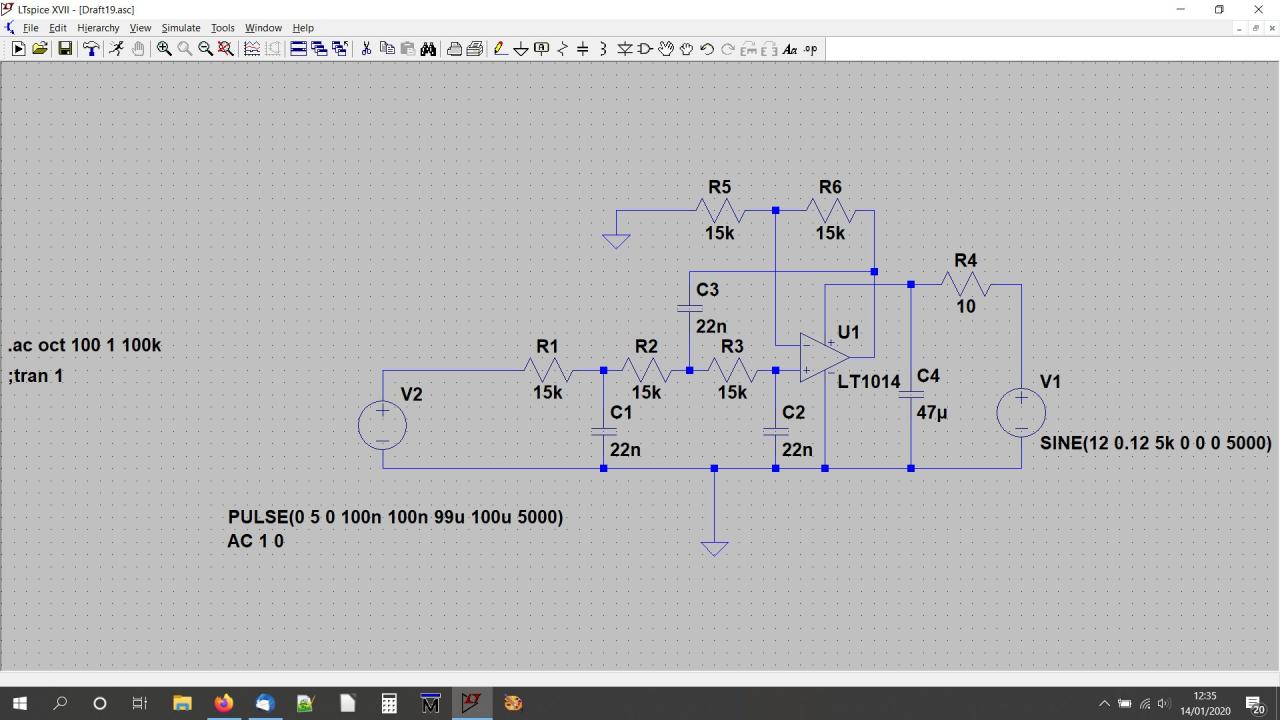Open the Control Panel hammer icon
1280x720 pixels.
click(91, 49)
